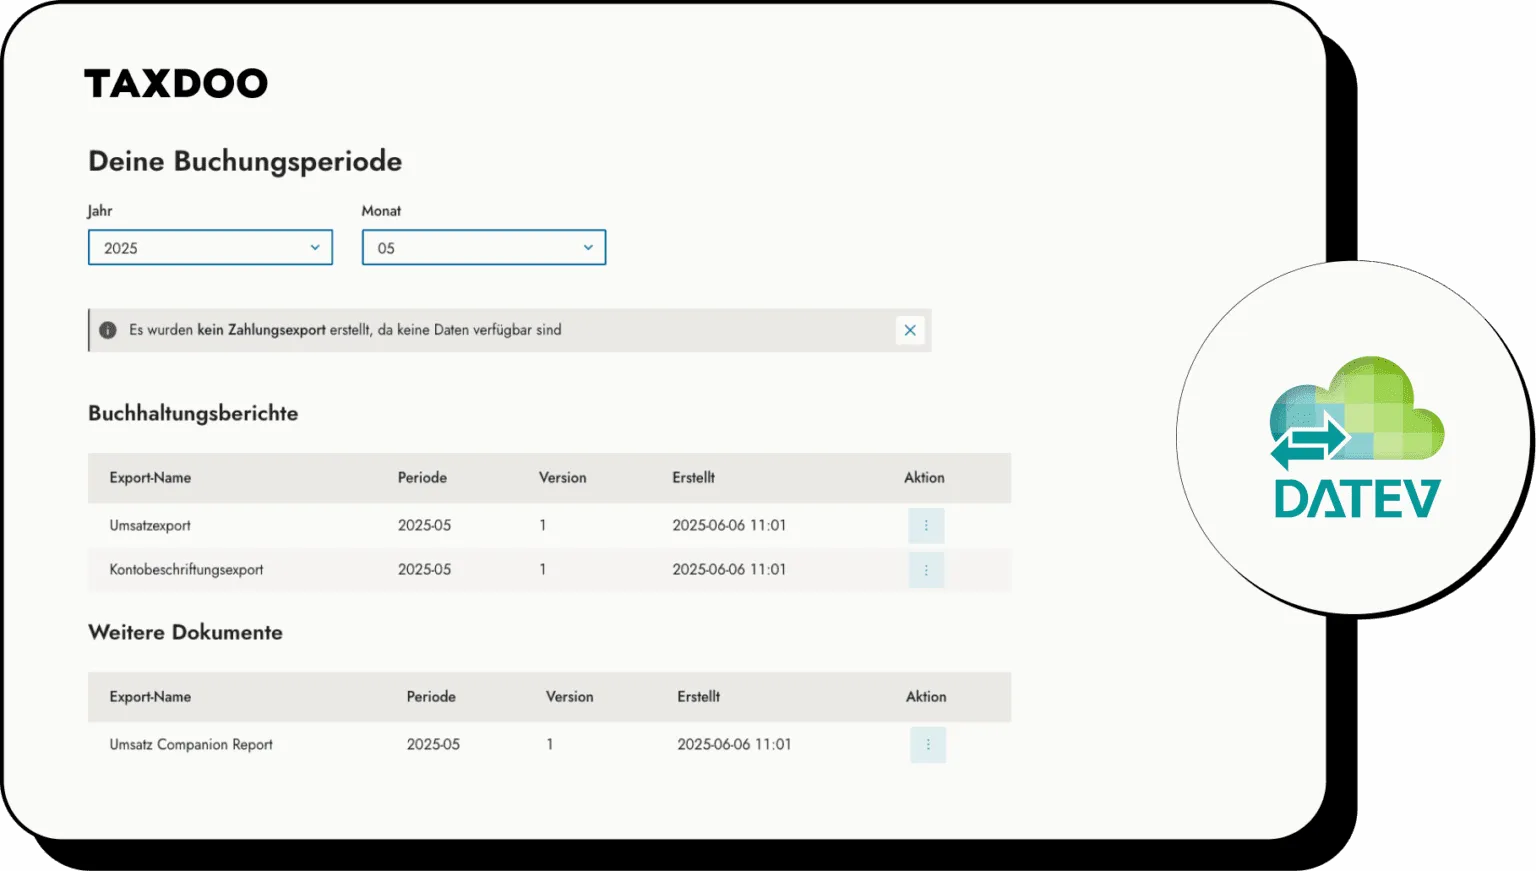Open the Jahr dropdown showing 2025
This screenshot has width=1536, height=871.
click(210, 248)
